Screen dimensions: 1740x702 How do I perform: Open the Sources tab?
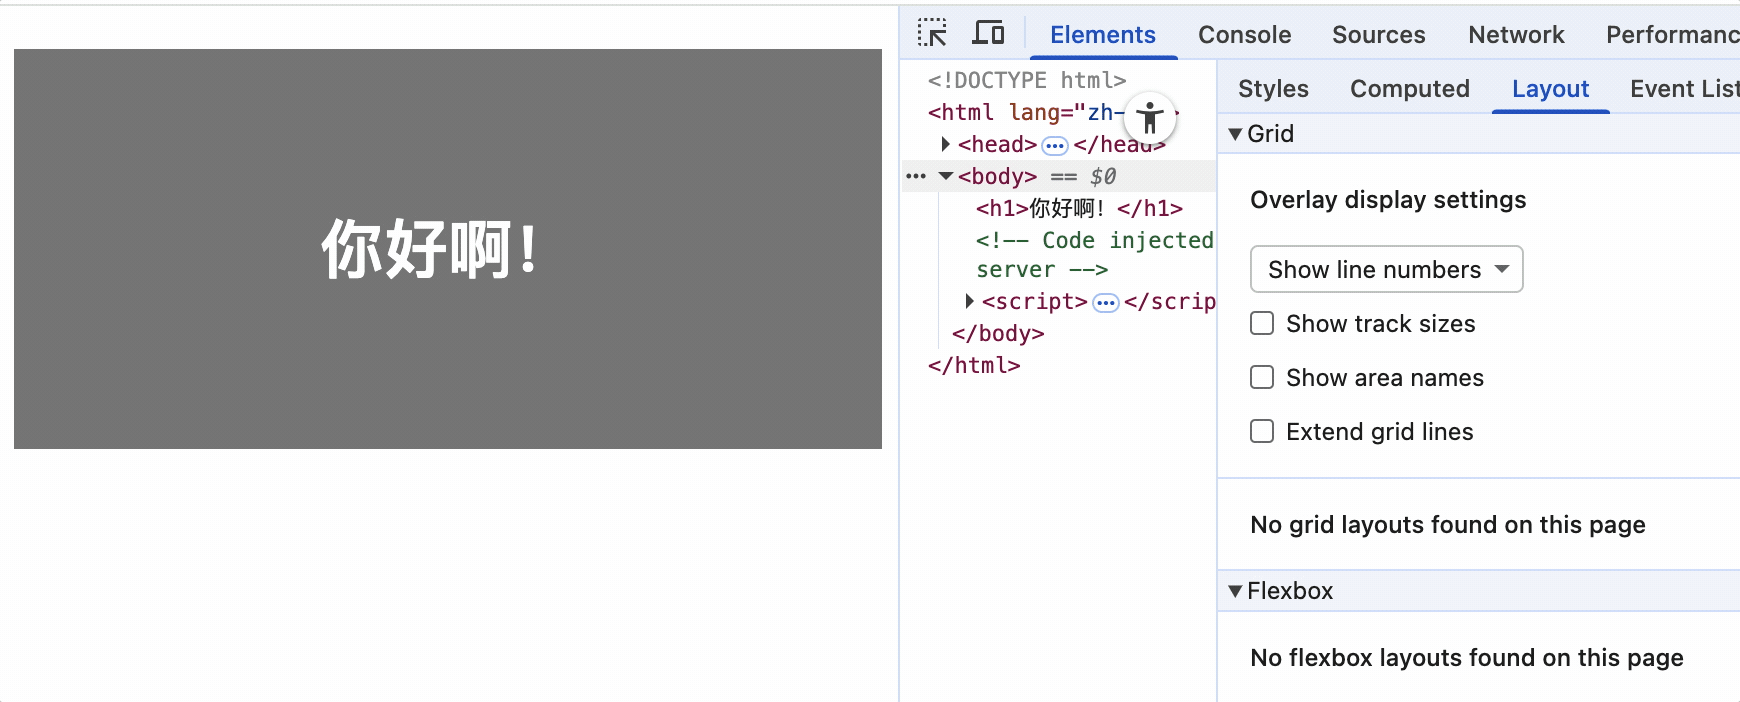click(1378, 34)
